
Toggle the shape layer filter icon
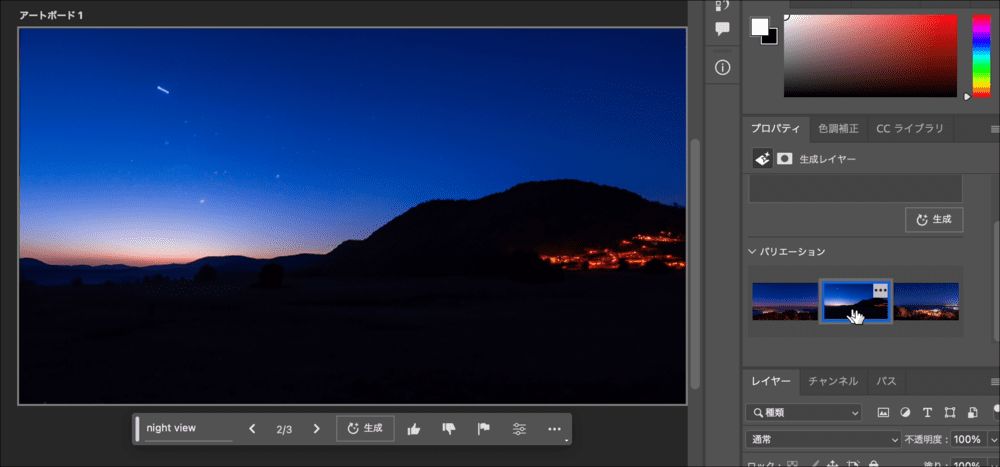coord(950,412)
